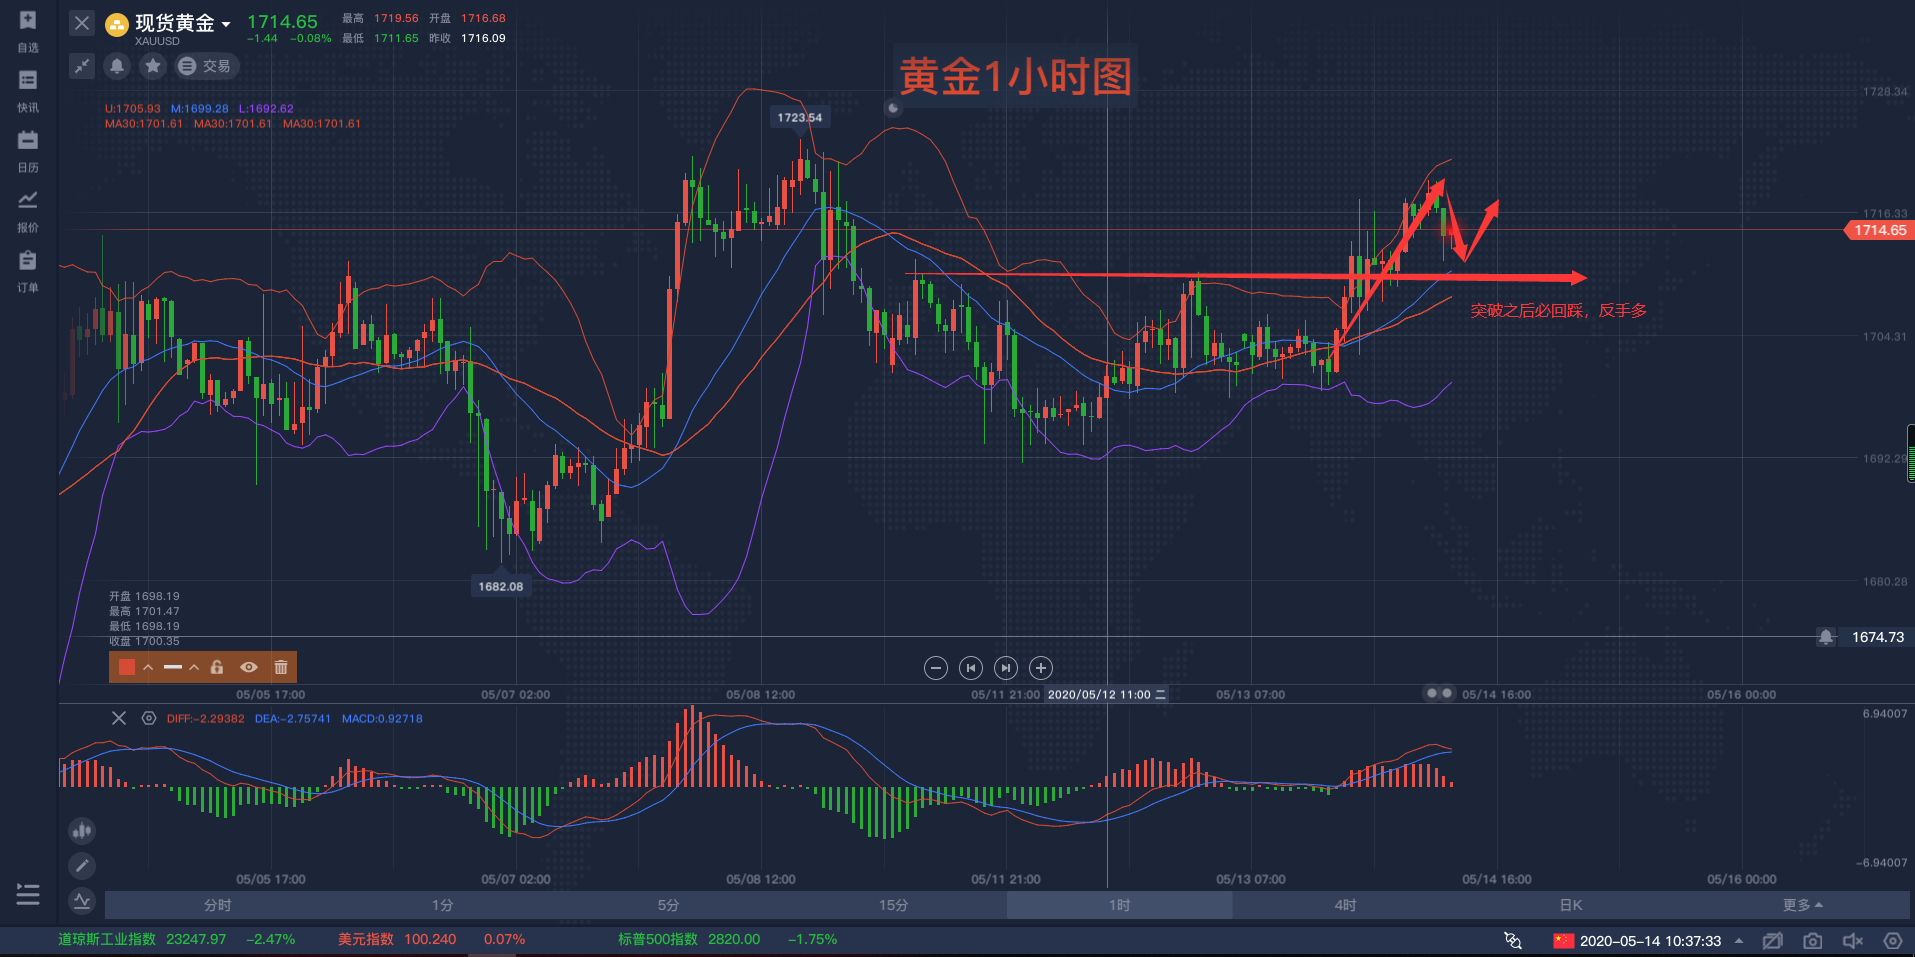Screen dimensions: 1915x957
Task: Expand the line thickness chevron in the drawing toolbar
Action: pos(194,667)
